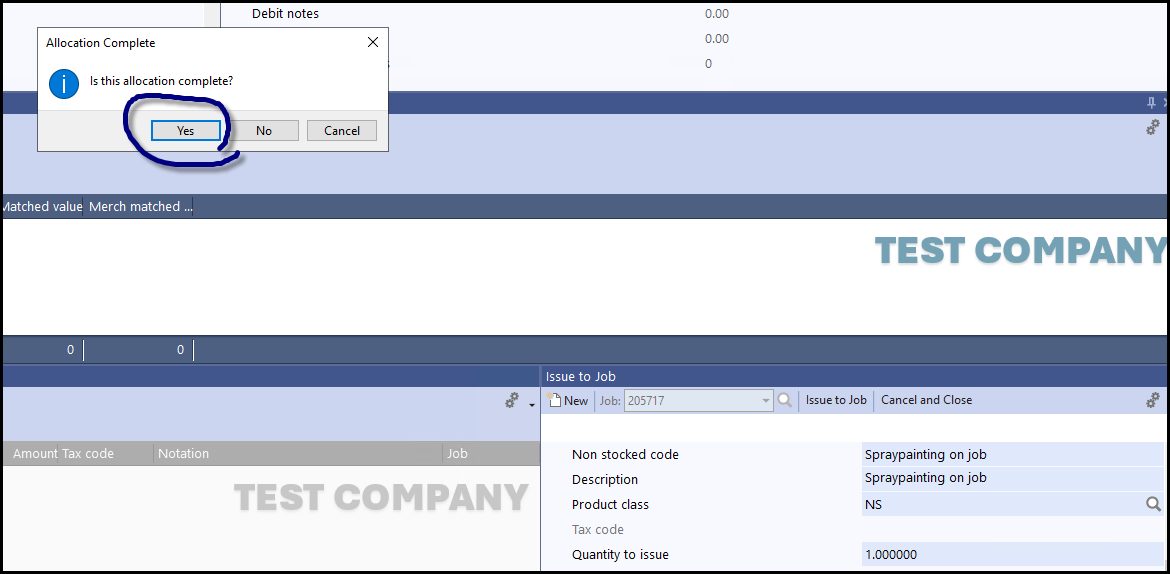The height and width of the screenshot is (574, 1170).
Task: Cancel the Allocation Complete dialog
Action: [341, 131]
